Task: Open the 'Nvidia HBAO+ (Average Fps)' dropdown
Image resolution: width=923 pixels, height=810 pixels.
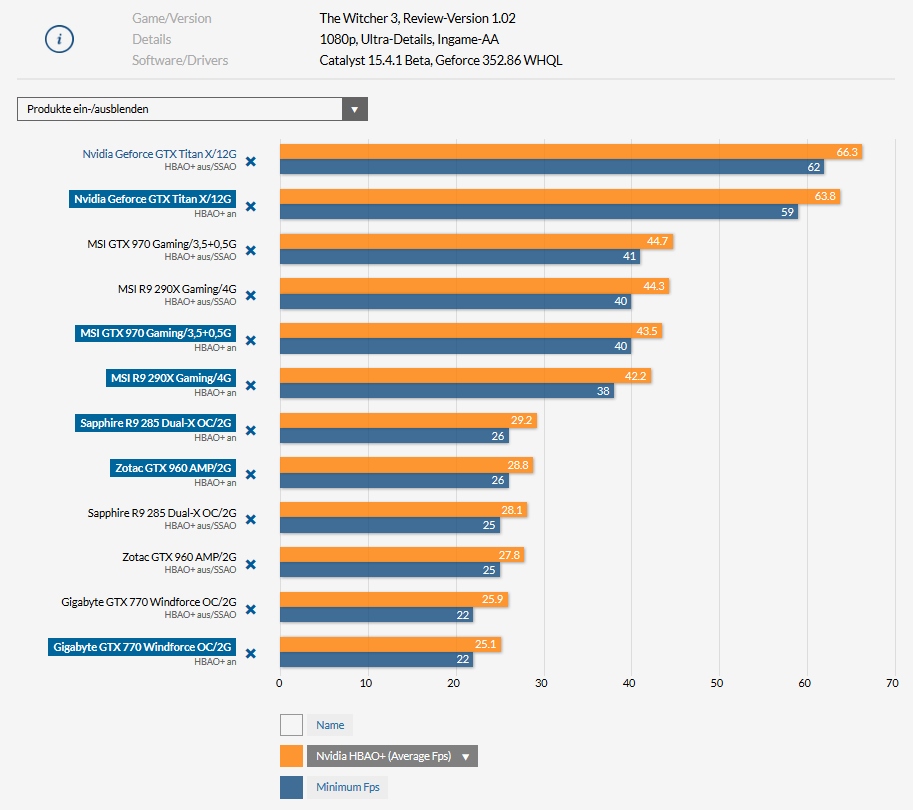Action: coord(392,756)
